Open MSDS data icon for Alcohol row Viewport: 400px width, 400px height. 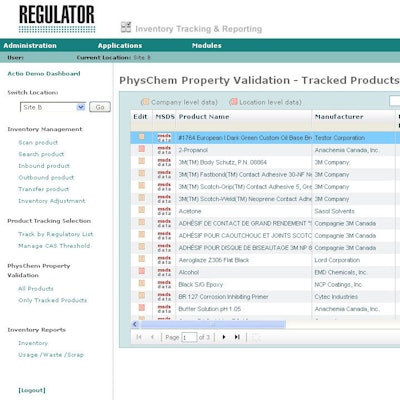click(x=164, y=272)
